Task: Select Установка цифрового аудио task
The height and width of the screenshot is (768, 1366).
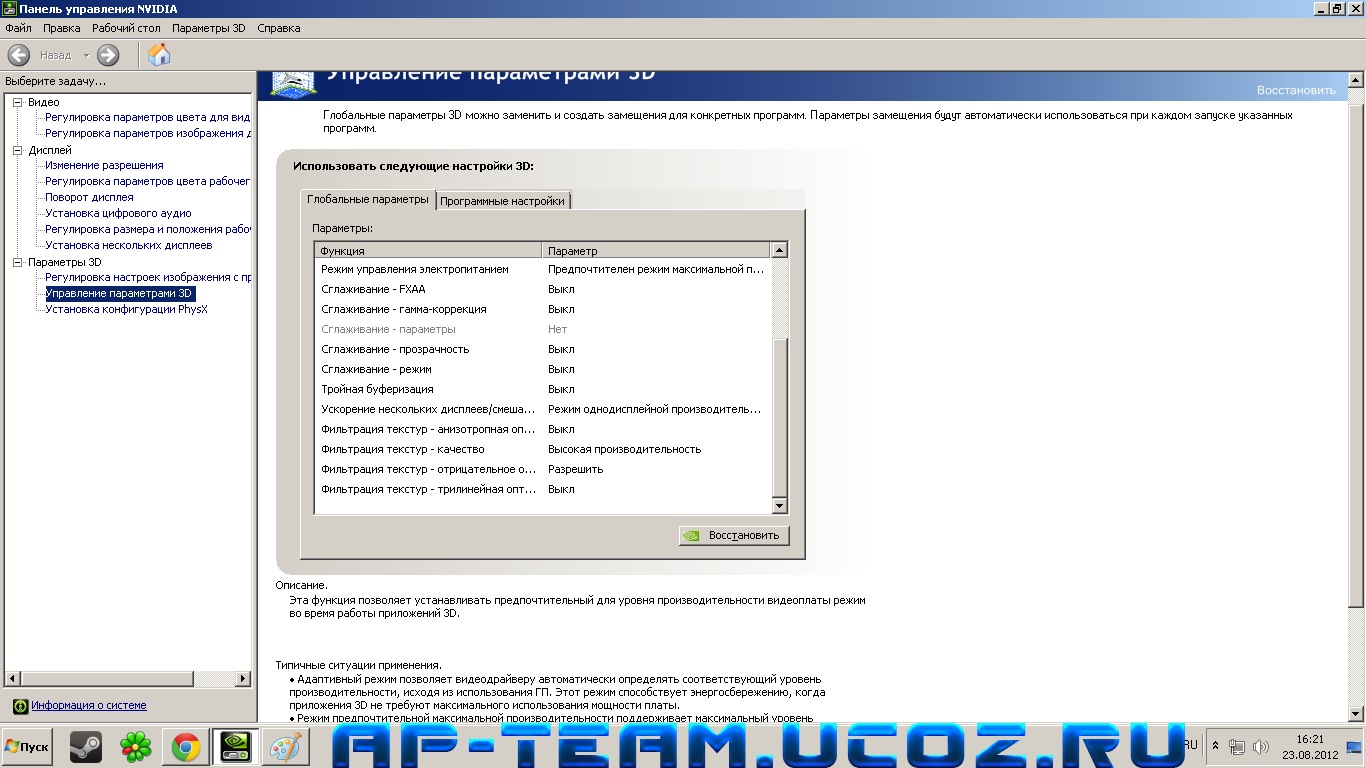Action: 118,213
